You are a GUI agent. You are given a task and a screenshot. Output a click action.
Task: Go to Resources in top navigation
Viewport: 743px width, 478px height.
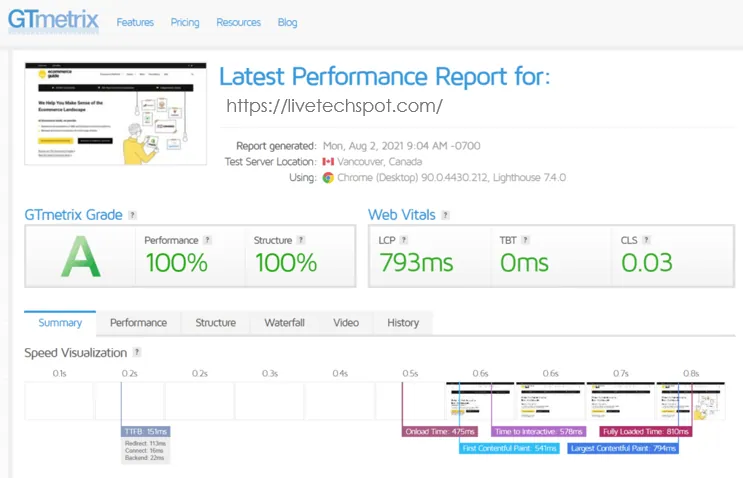(x=238, y=22)
